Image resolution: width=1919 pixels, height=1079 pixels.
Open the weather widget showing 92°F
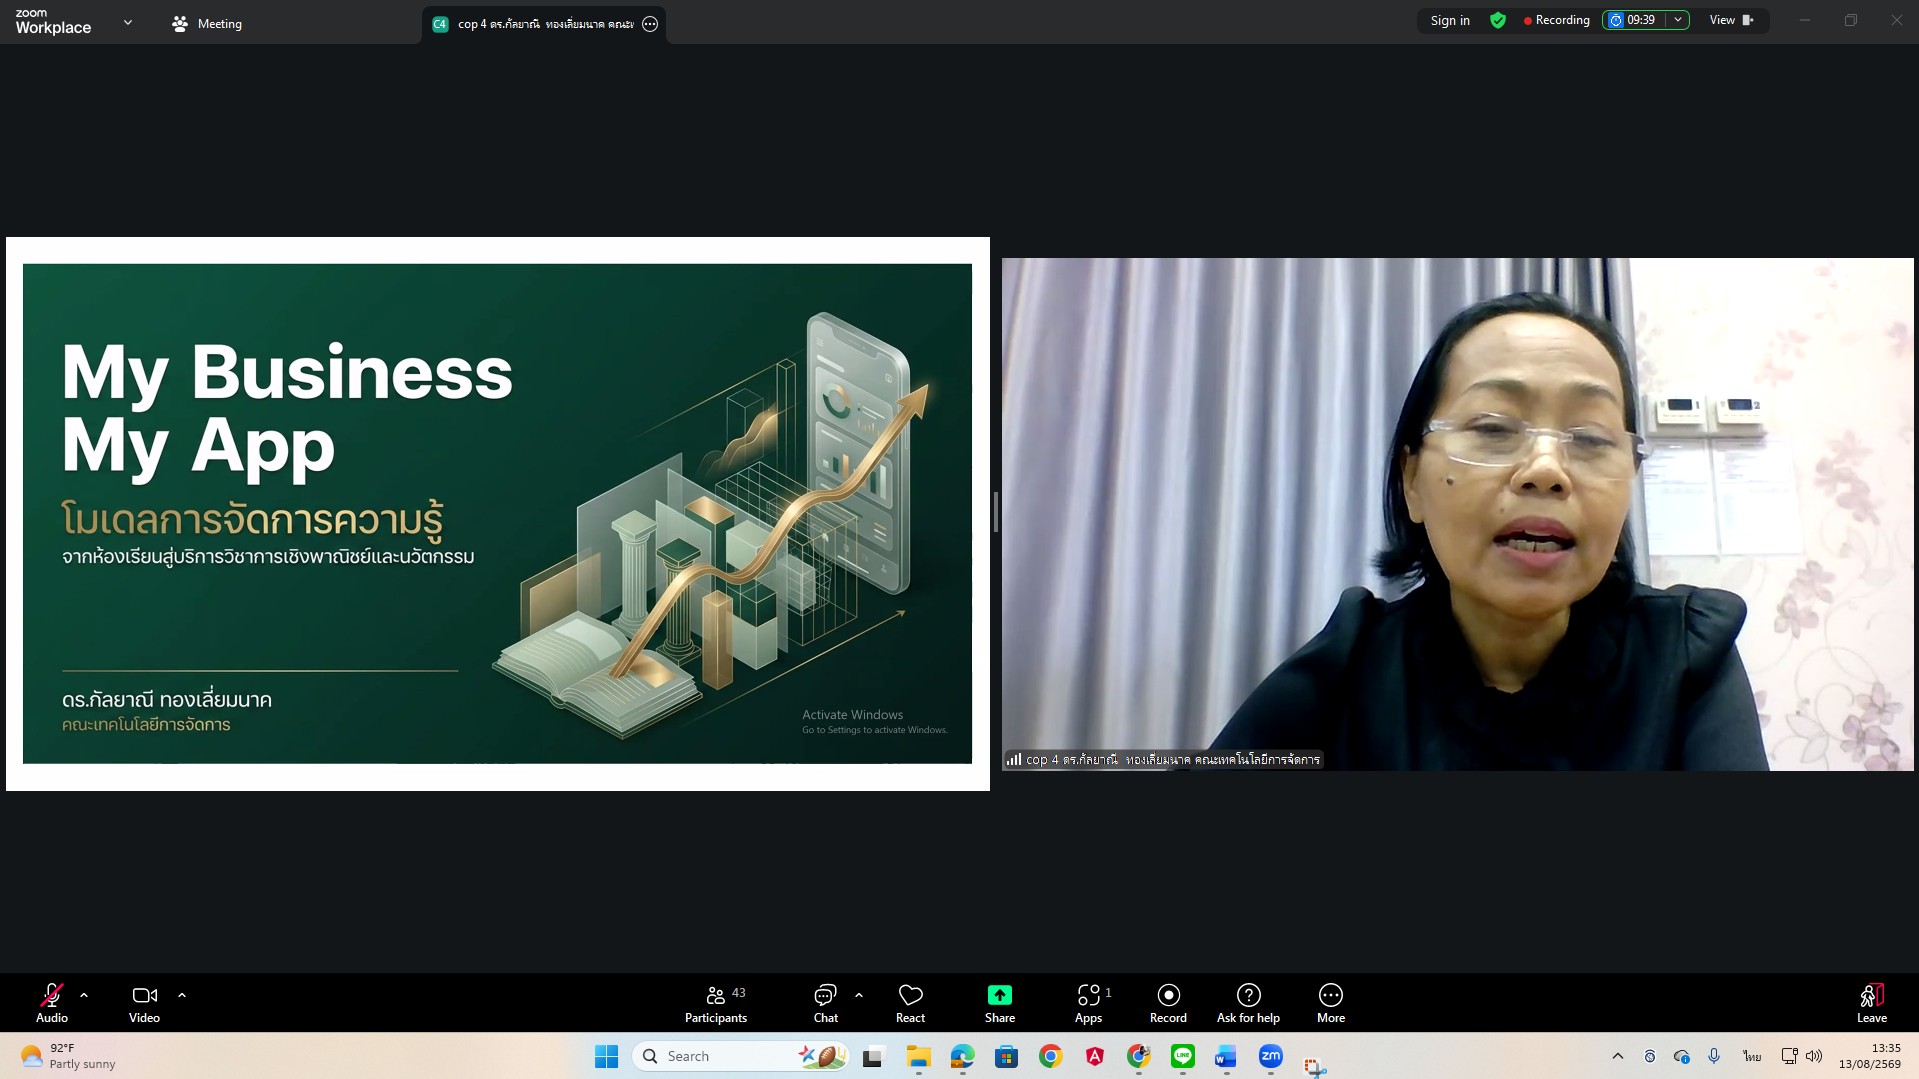[x=68, y=1056]
